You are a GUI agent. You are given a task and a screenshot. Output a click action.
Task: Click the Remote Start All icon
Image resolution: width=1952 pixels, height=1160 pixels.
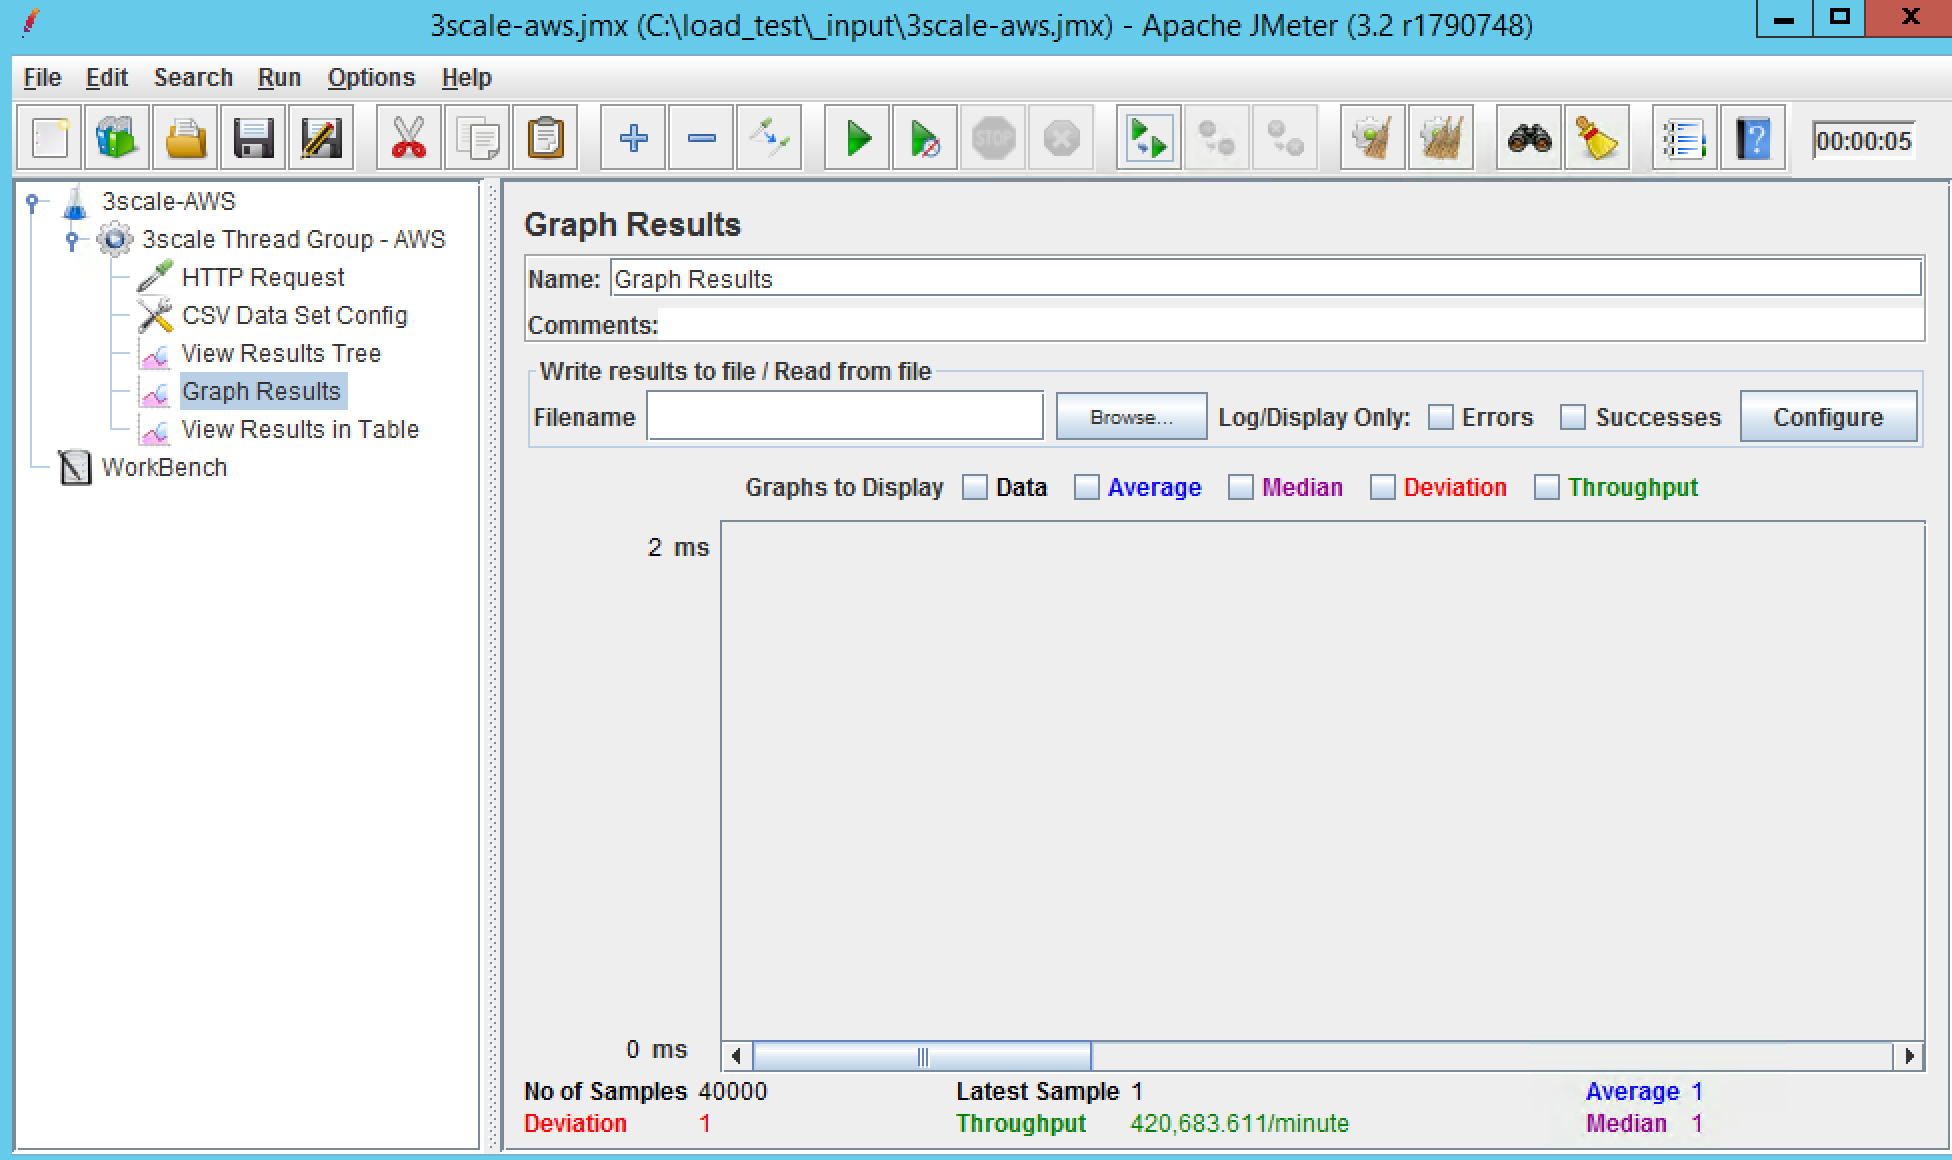[x=1148, y=138]
